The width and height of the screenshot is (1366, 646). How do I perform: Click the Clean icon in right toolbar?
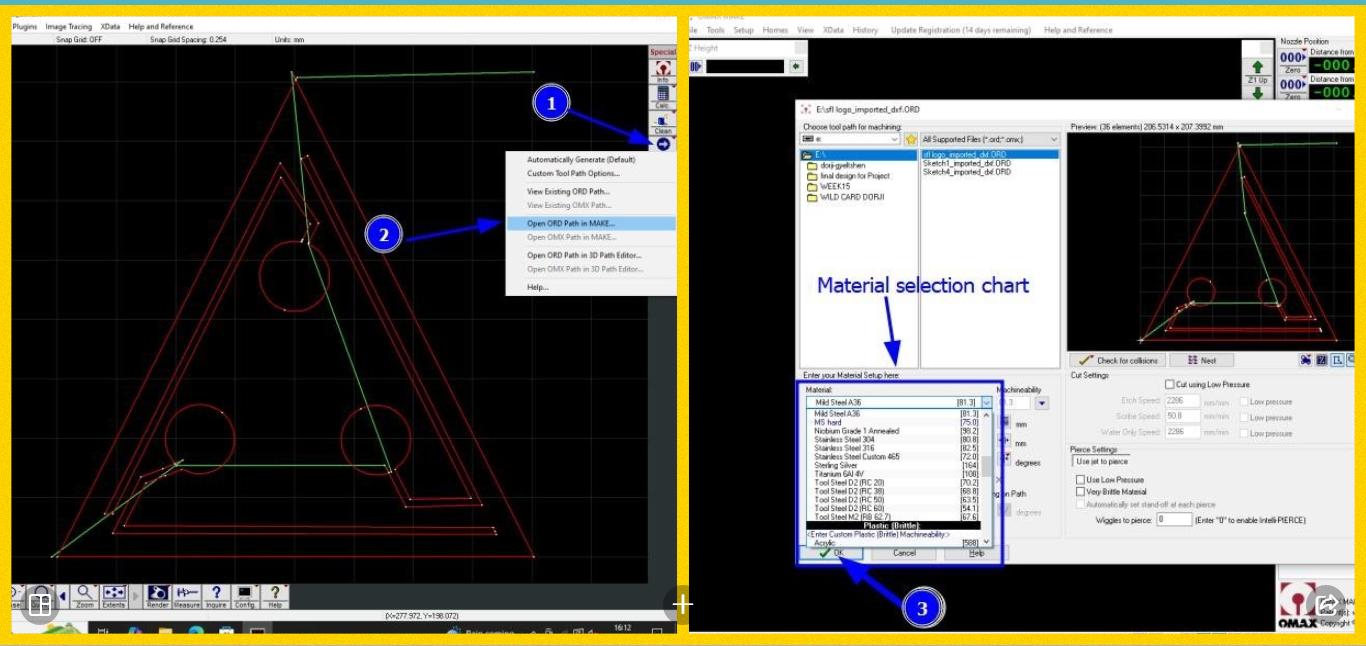pyautogui.click(x=662, y=123)
